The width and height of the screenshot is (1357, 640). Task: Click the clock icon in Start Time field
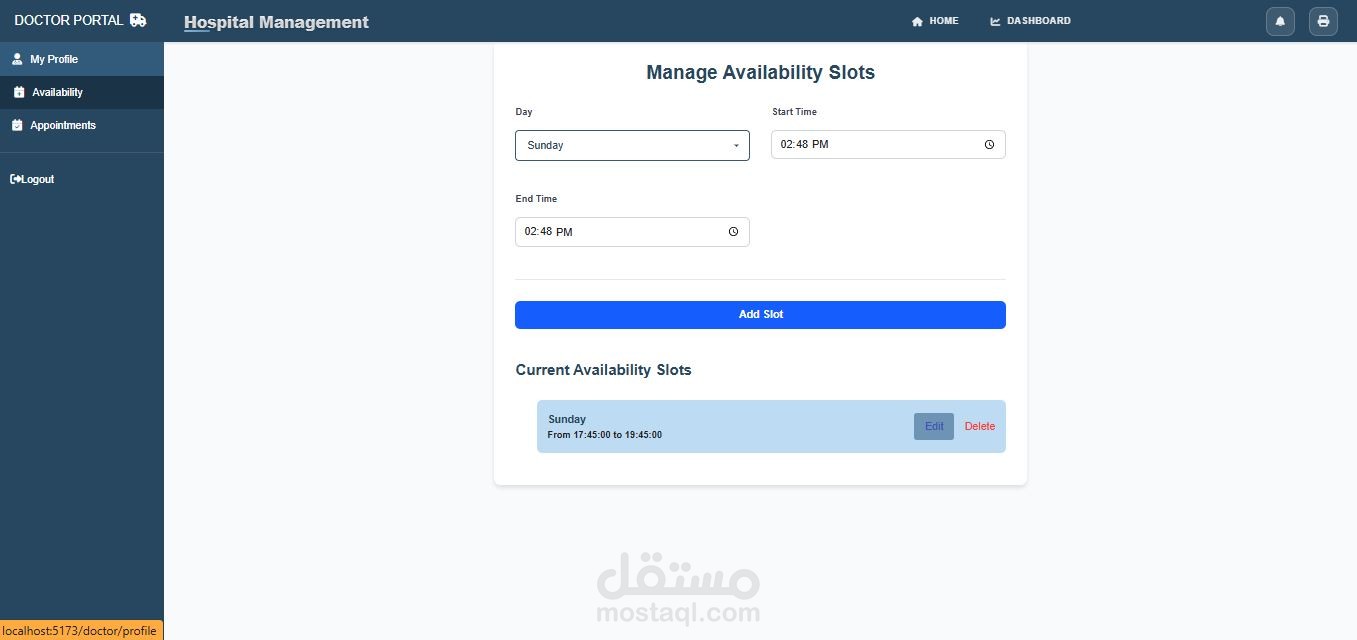coord(989,145)
